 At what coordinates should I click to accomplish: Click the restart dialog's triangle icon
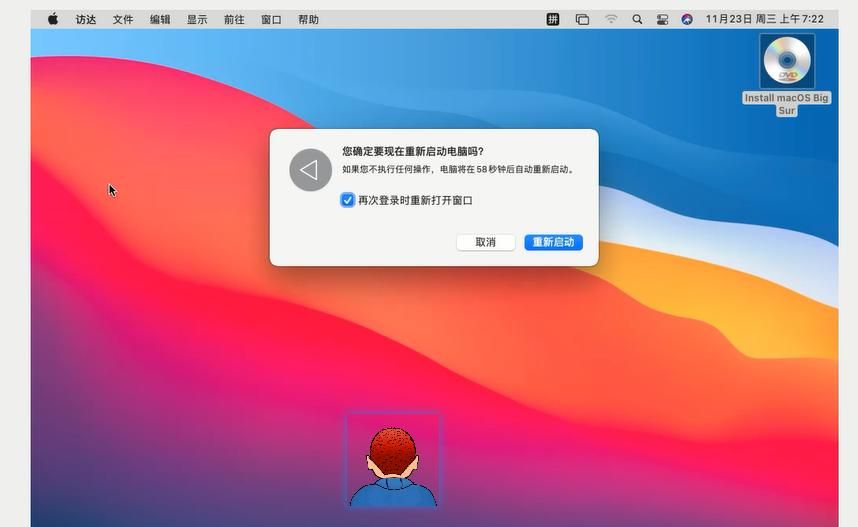tap(310, 170)
